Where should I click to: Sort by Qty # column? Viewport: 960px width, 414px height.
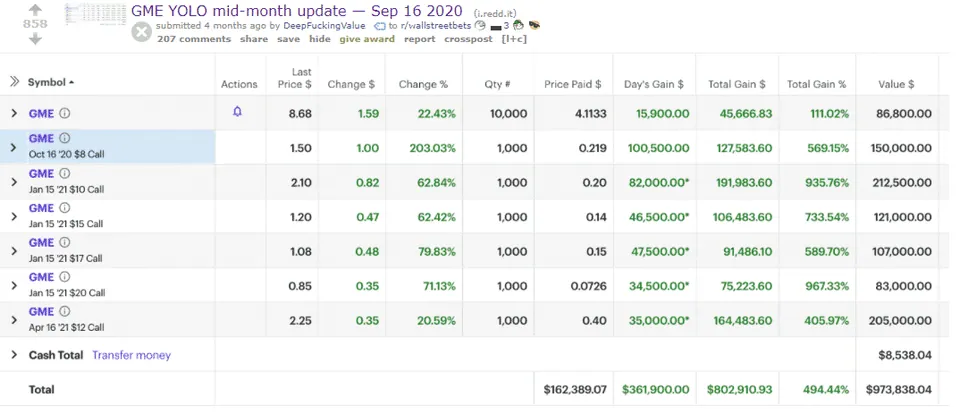coord(498,85)
